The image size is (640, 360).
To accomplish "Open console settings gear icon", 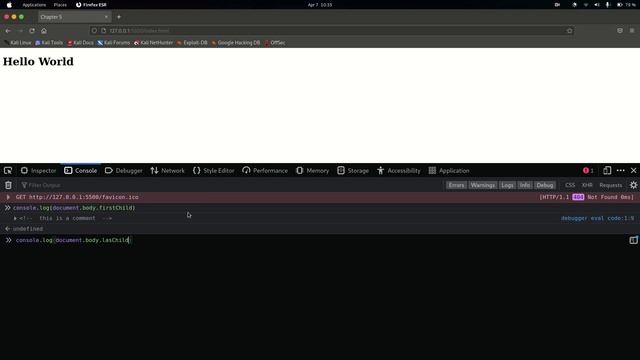I will click(633, 185).
